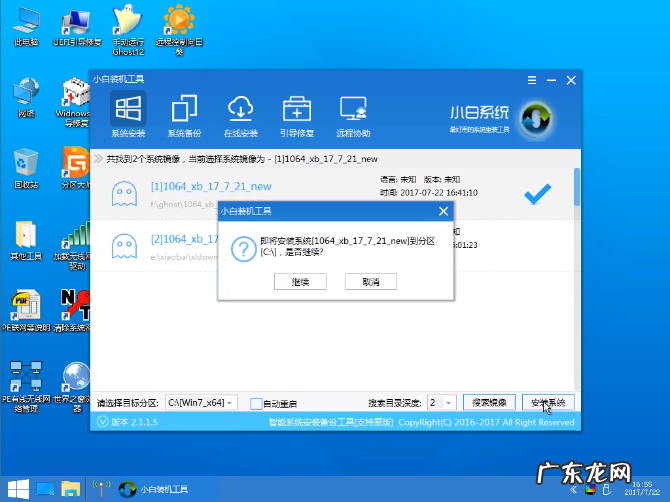This screenshot has width=670, height=502.
Task: Open 其他工具 folder on desktop
Action: (26, 241)
